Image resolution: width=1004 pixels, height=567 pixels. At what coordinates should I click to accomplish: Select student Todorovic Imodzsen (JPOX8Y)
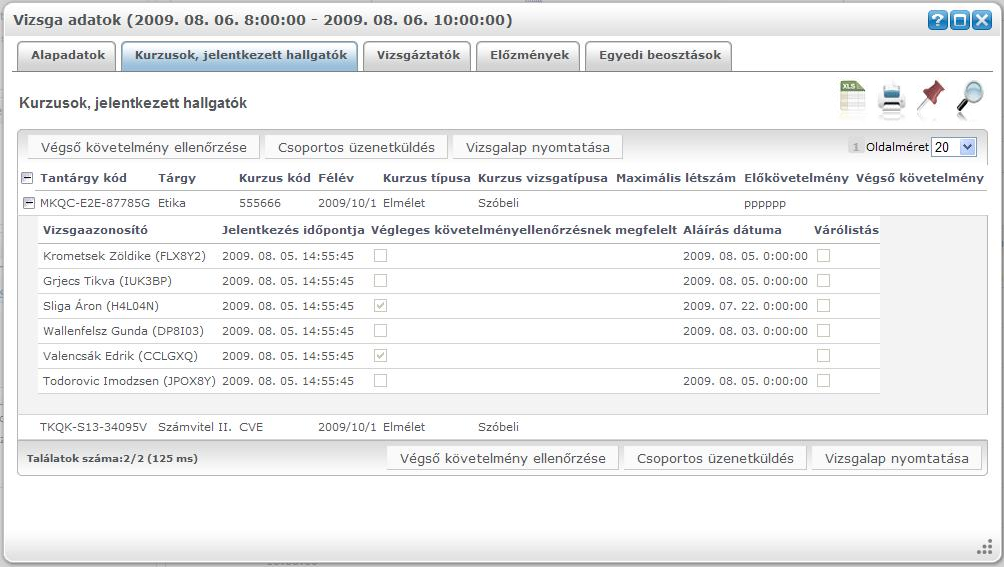pos(129,381)
